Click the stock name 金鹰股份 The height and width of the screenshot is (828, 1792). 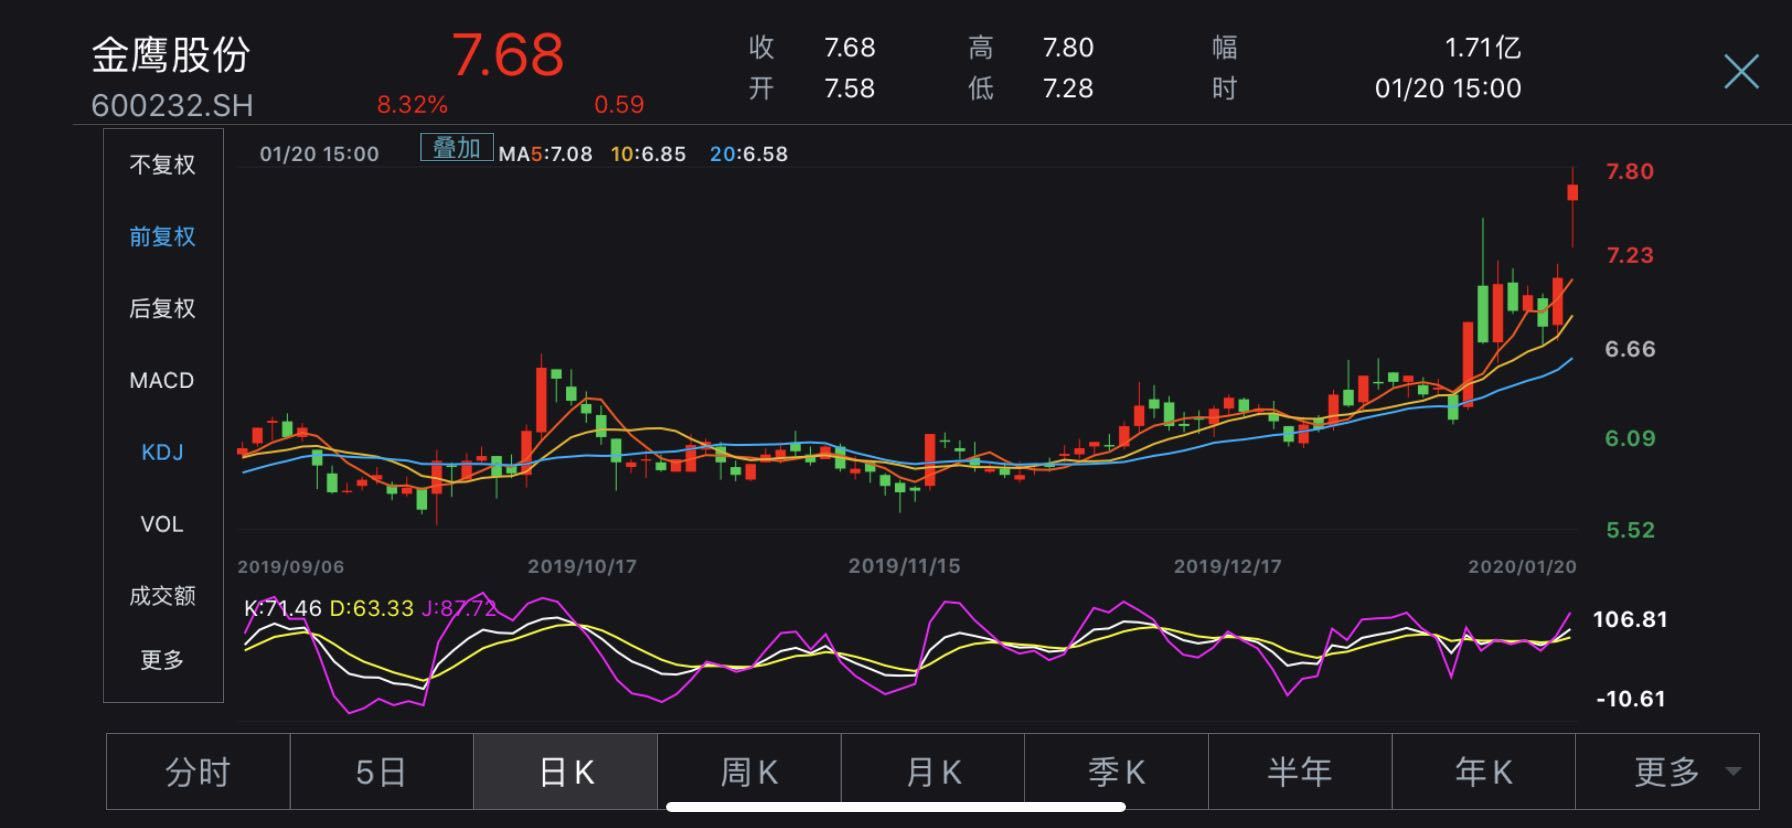[x=171, y=55]
